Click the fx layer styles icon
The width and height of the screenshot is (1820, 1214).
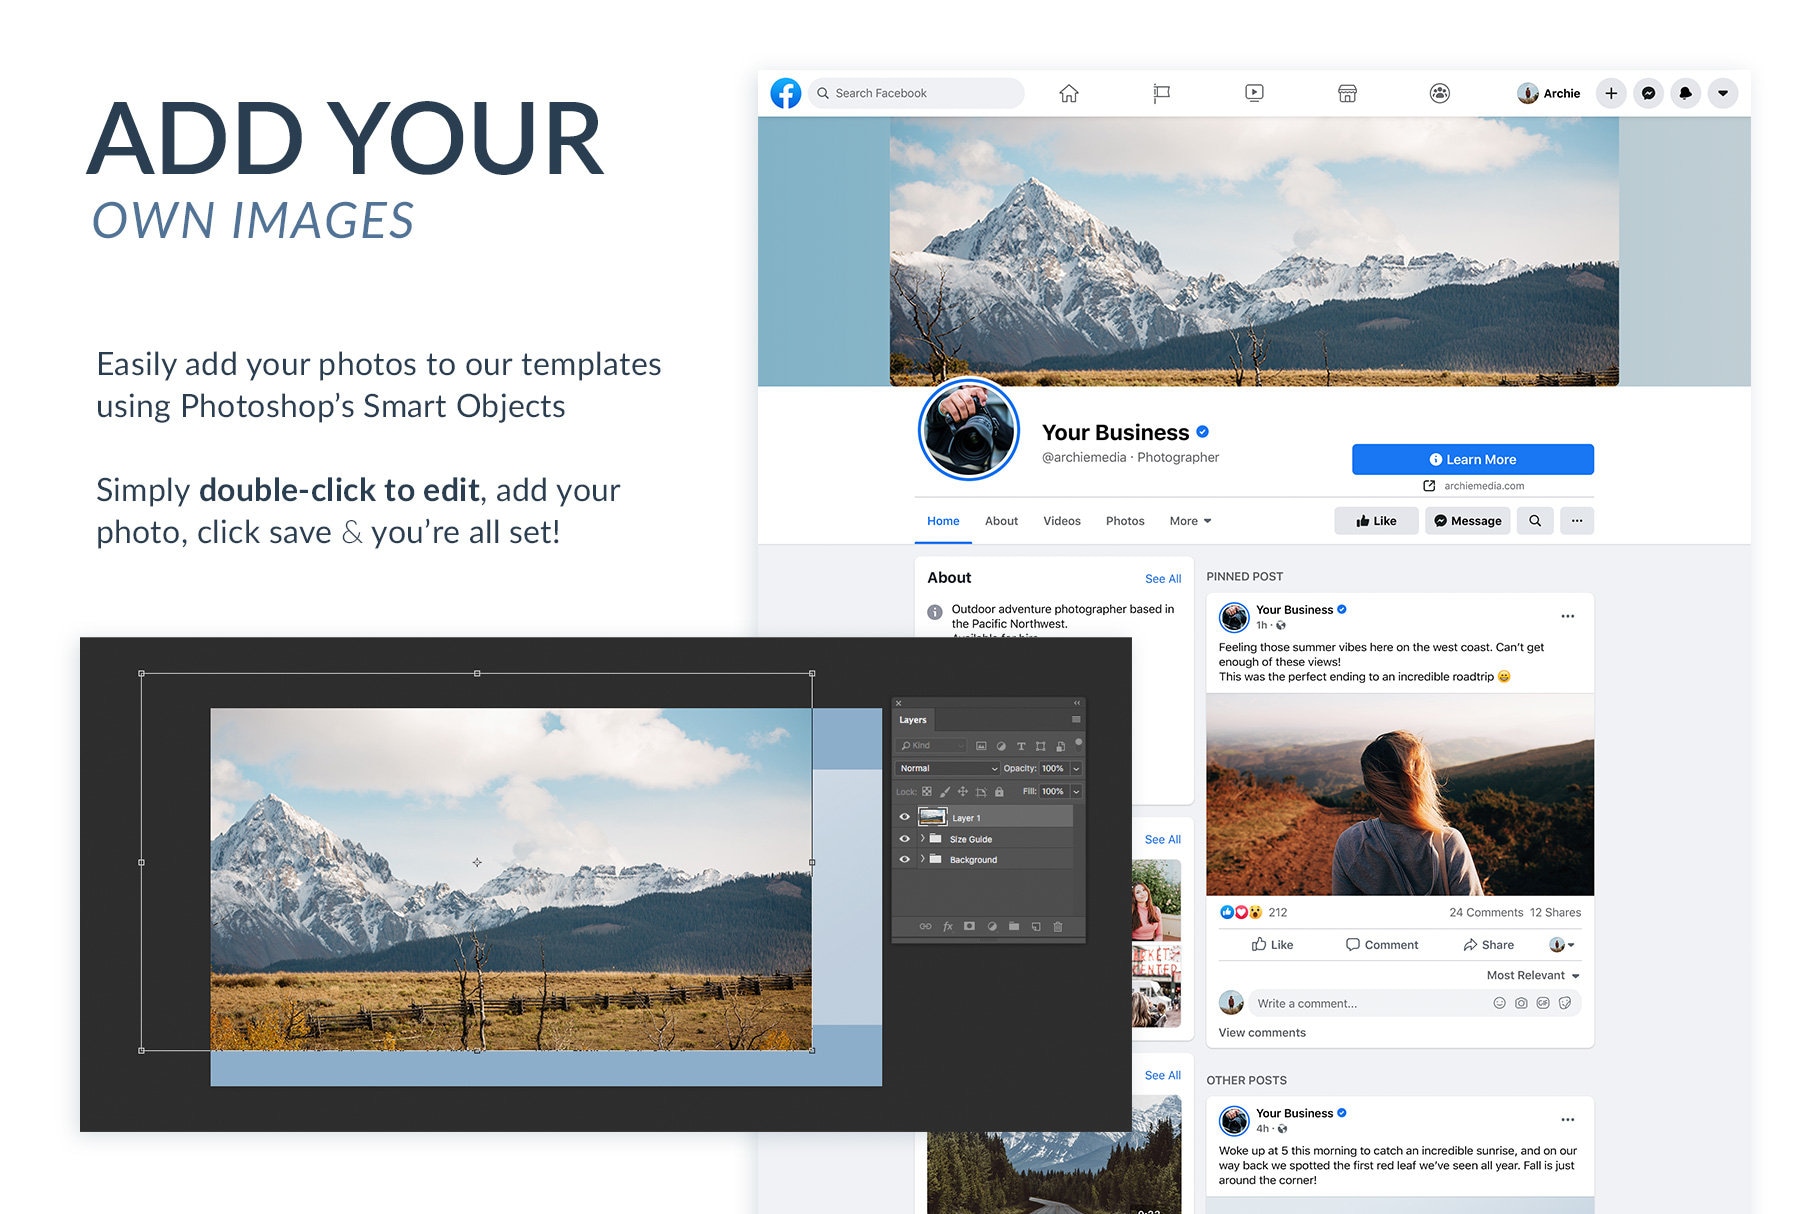(x=948, y=927)
